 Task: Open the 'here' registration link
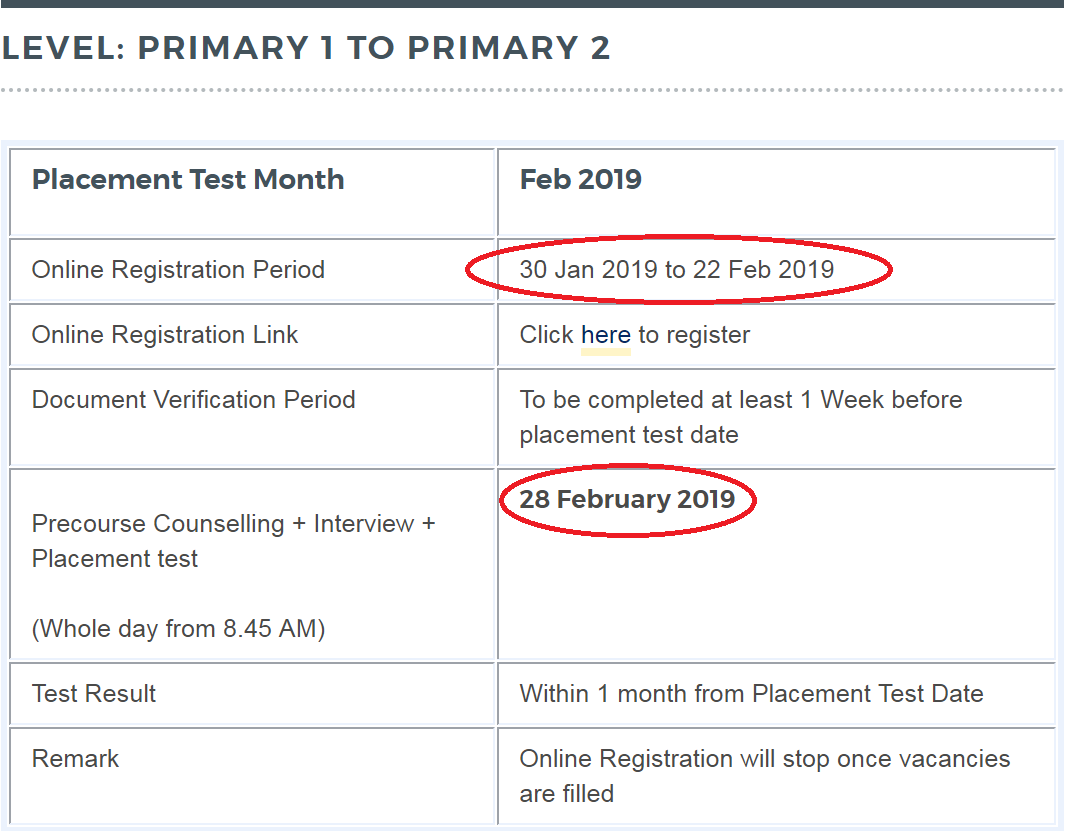606,335
